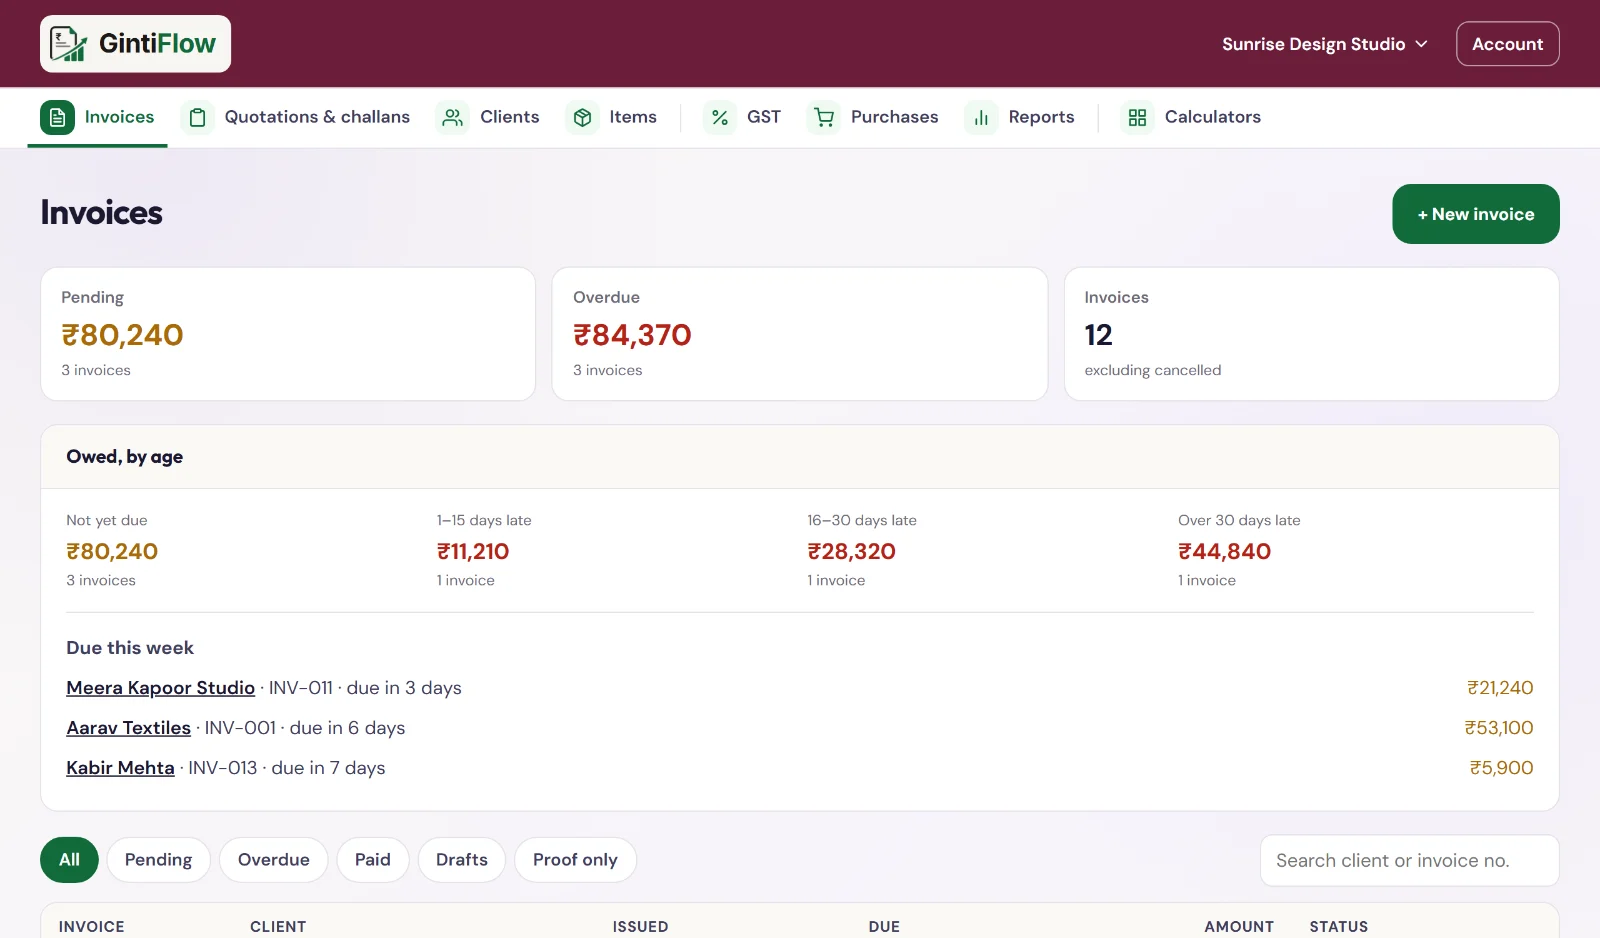Open Kabir Mehta client link
Image resolution: width=1600 pixels, height=938 pixels.
point(120,768)
